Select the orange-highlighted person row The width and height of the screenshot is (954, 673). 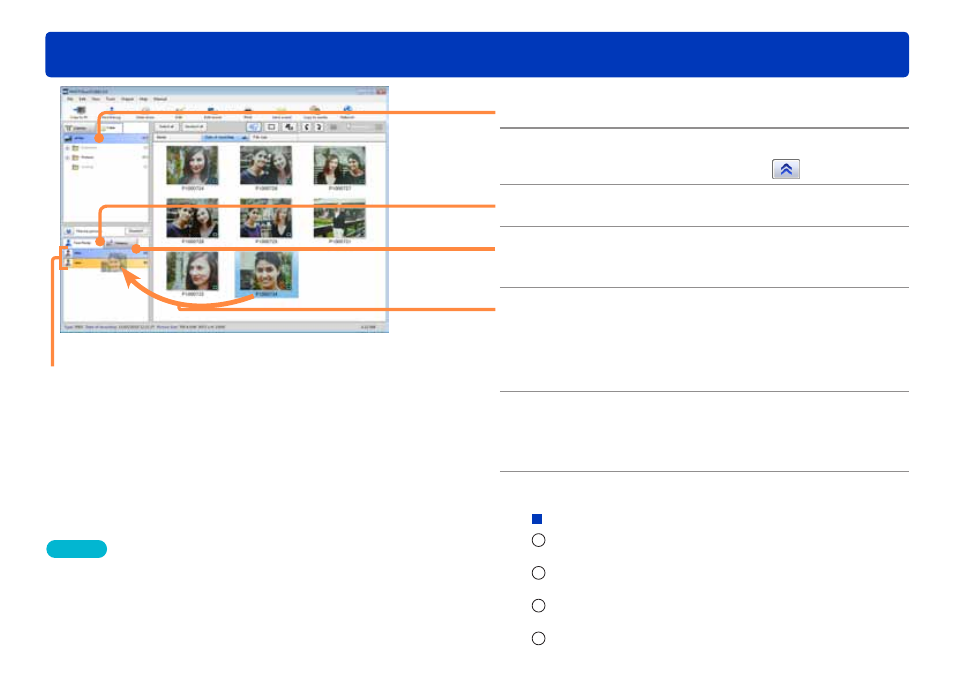point(106,263)
